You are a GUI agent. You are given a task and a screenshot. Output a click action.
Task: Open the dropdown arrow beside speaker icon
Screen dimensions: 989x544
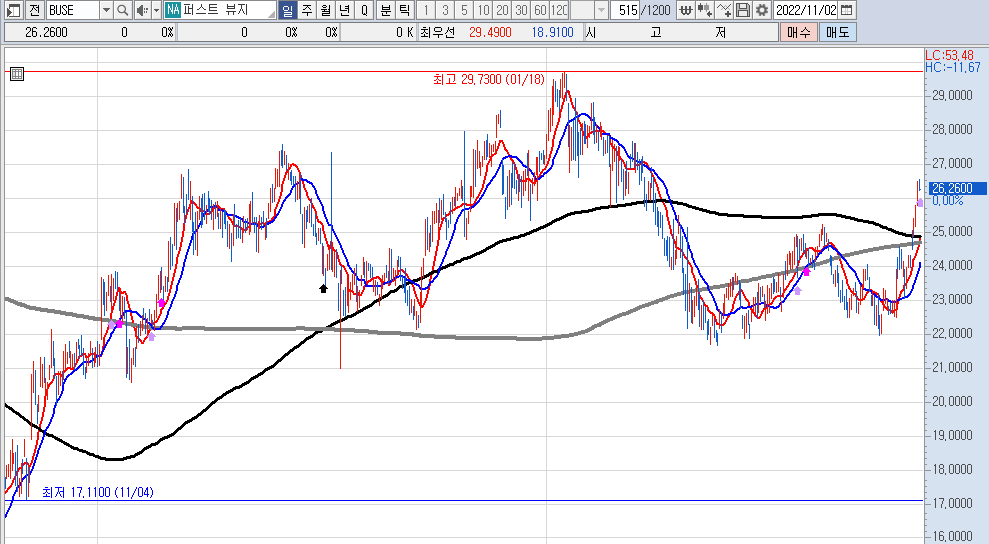[x=156, y=10]
